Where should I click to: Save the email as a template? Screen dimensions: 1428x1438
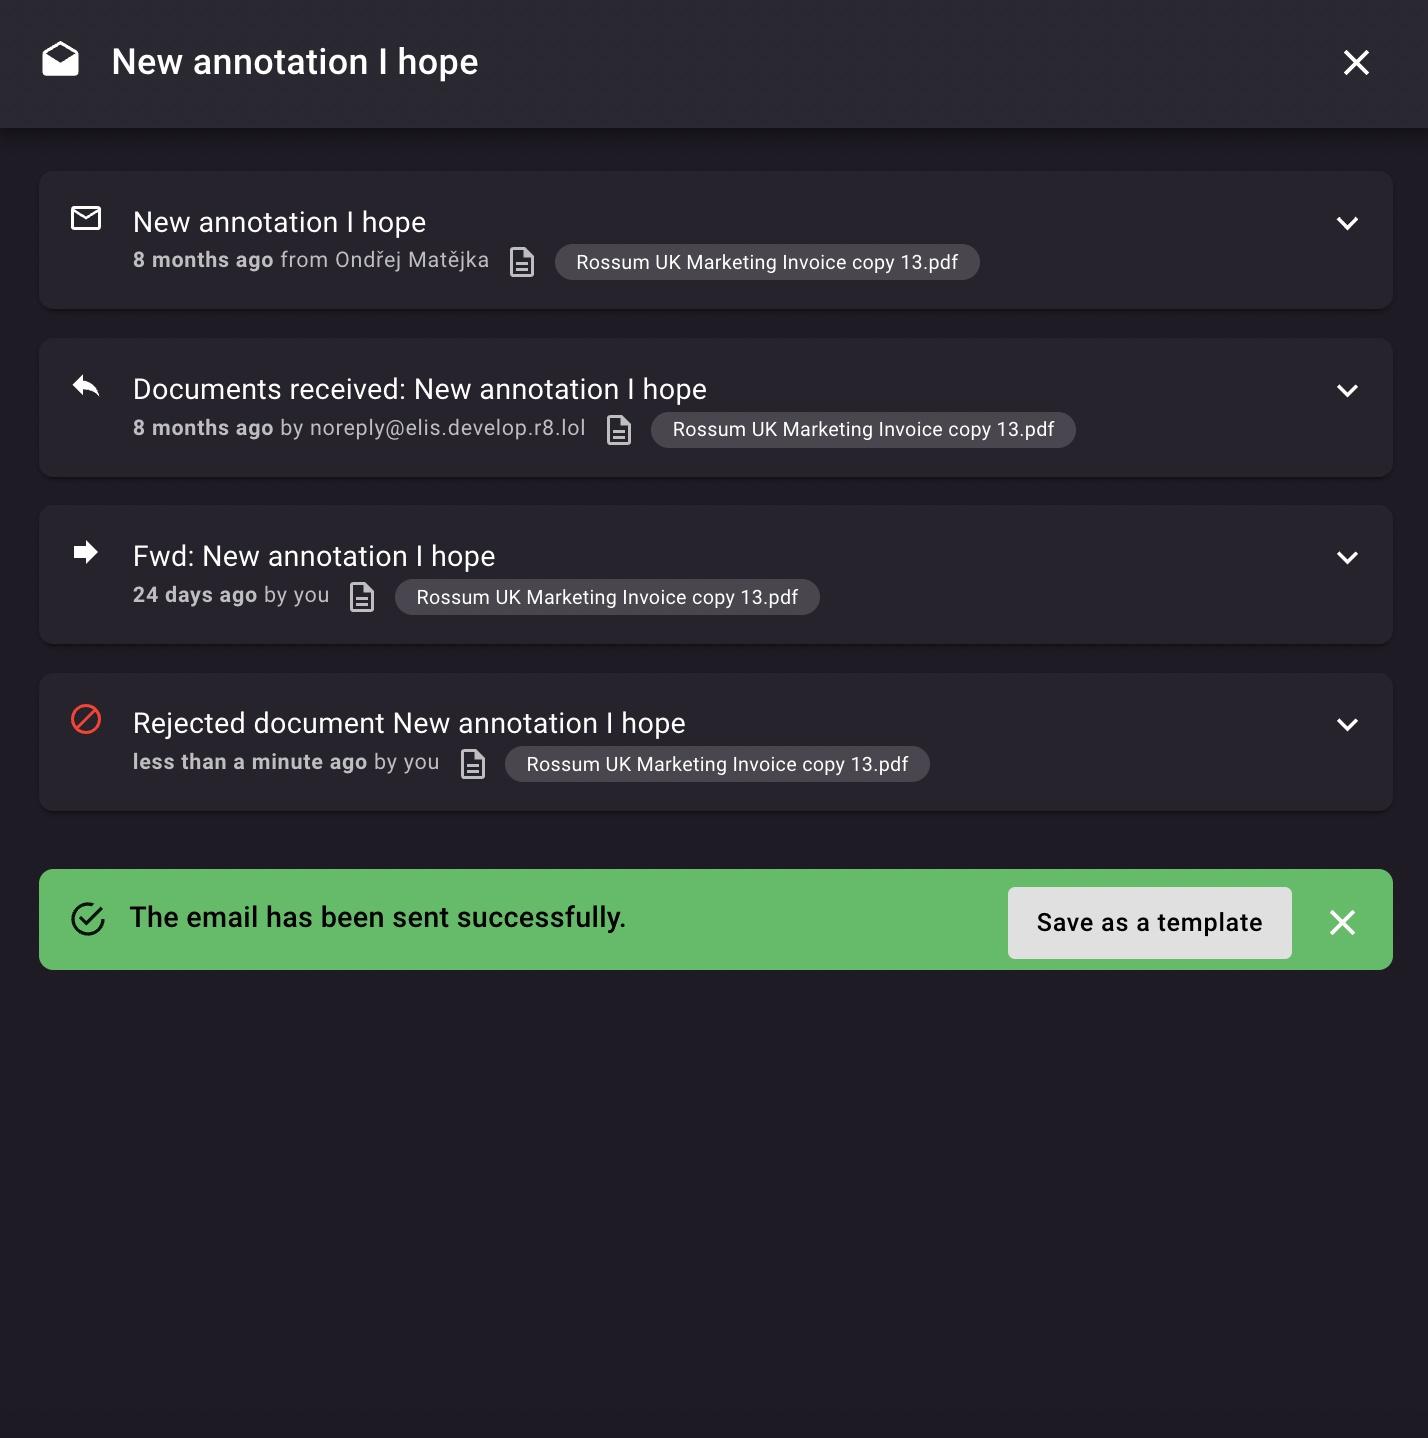(x=1149, y=922)
